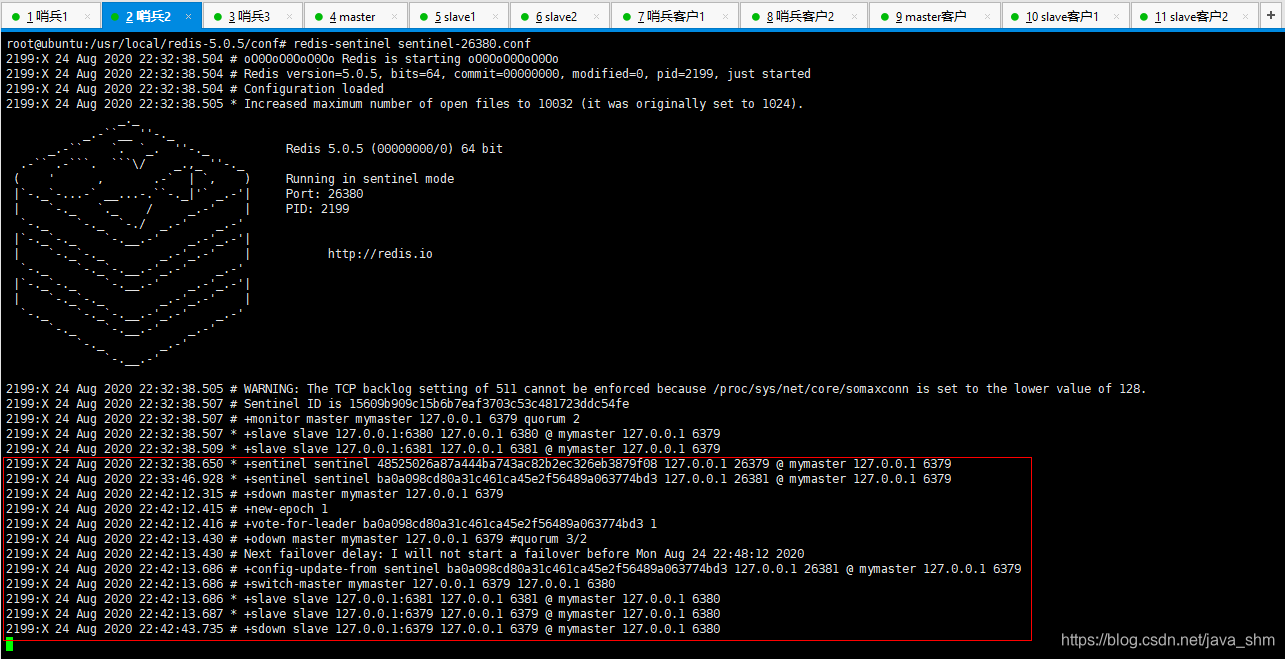Click the 'PID: 2199' text

click(x=317, y=209)
